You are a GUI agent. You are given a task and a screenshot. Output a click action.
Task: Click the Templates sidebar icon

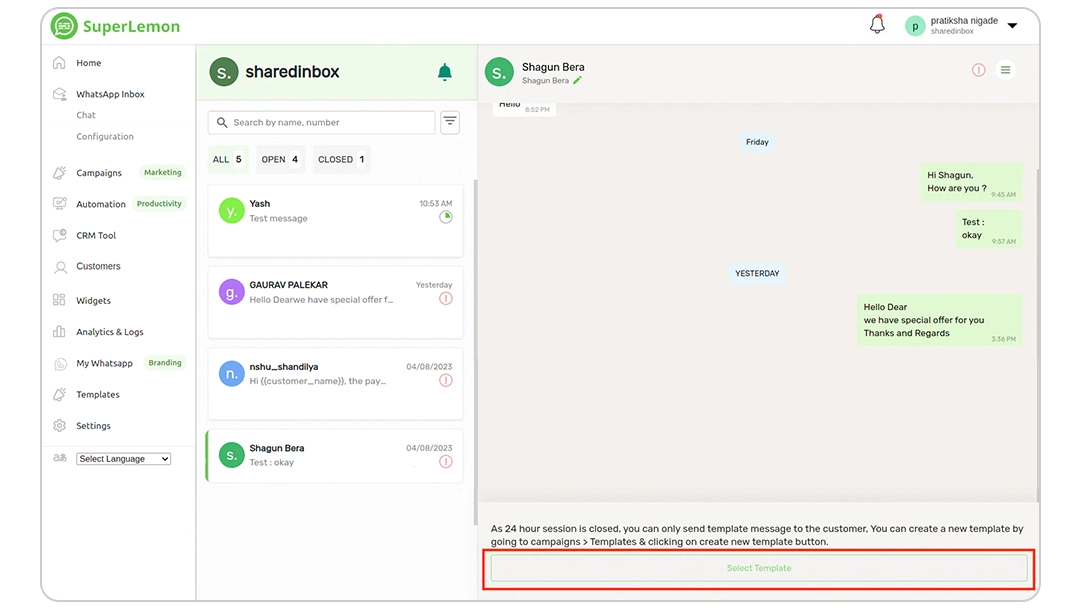[59, 394]
